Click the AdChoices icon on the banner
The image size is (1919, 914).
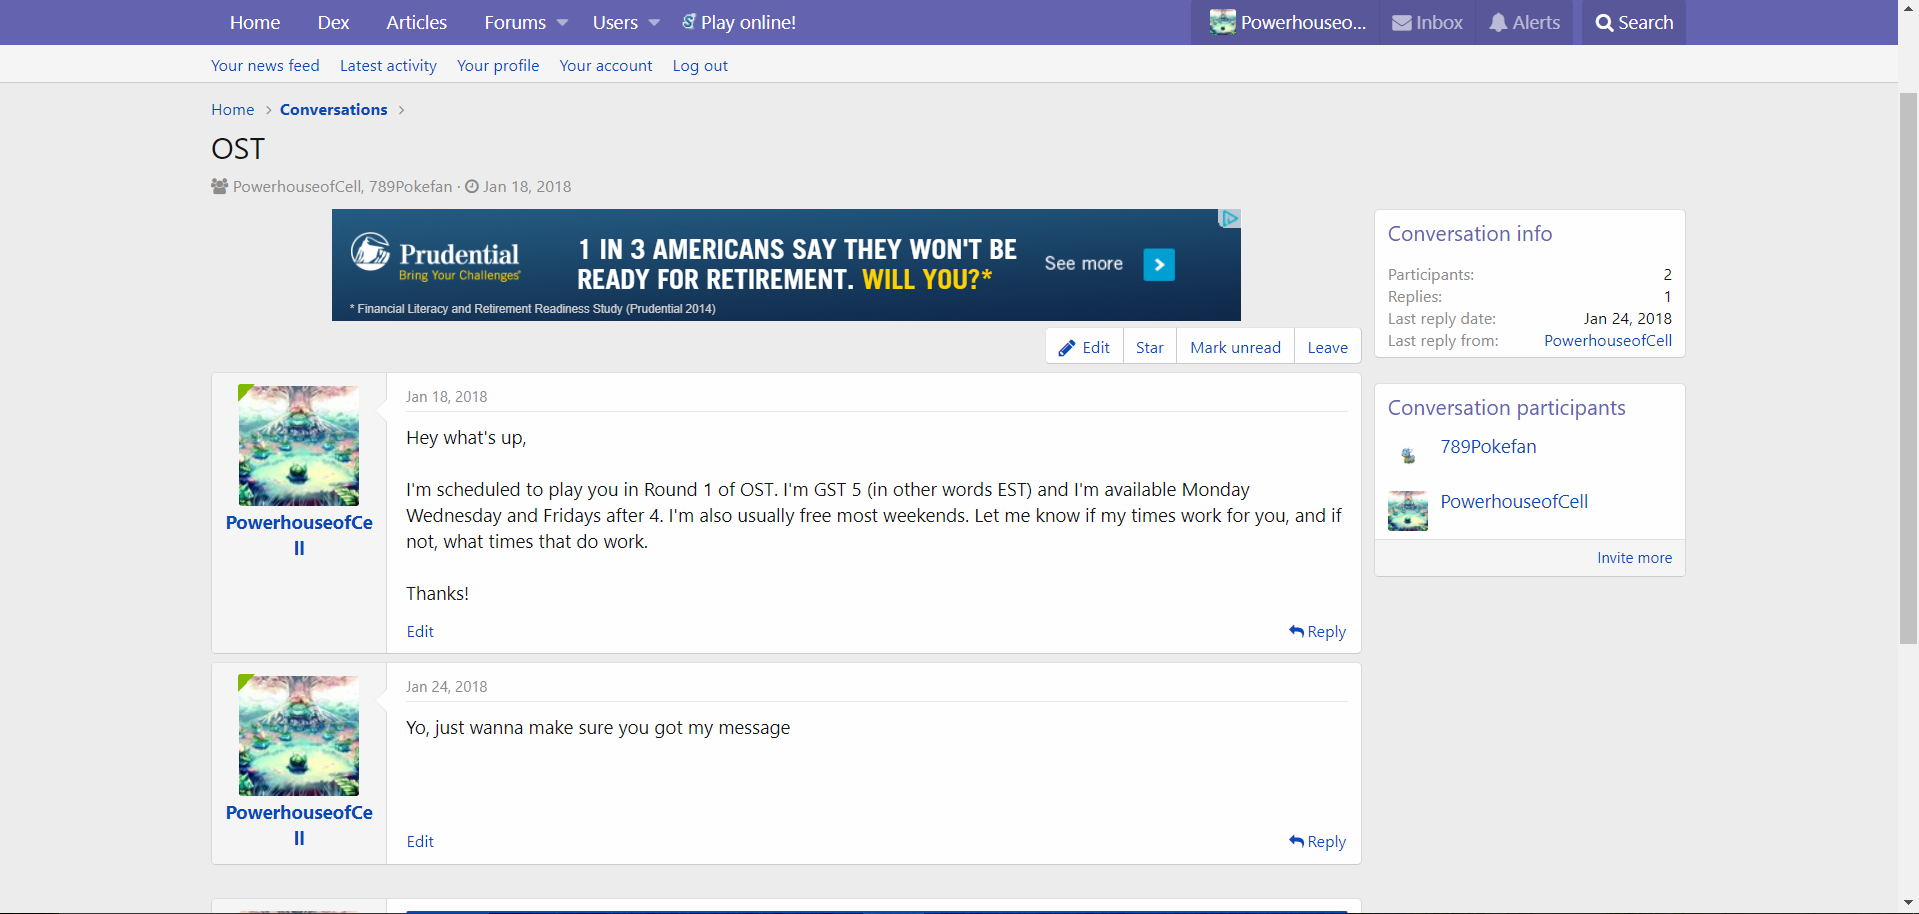pyautogui.click(x=1230, y=218)
